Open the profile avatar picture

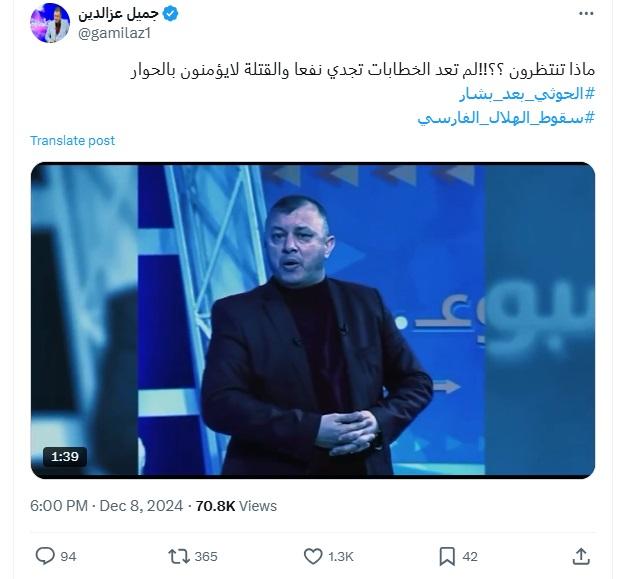tap(50, 23)
